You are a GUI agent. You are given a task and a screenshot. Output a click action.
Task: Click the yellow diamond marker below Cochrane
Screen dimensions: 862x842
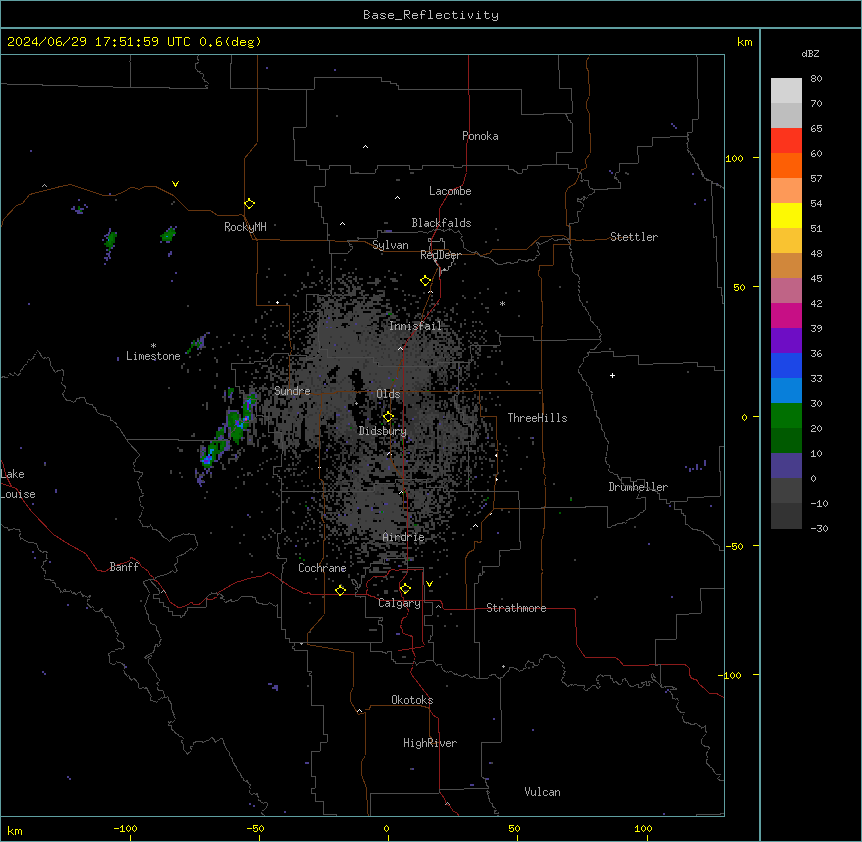tap(340, 590)
